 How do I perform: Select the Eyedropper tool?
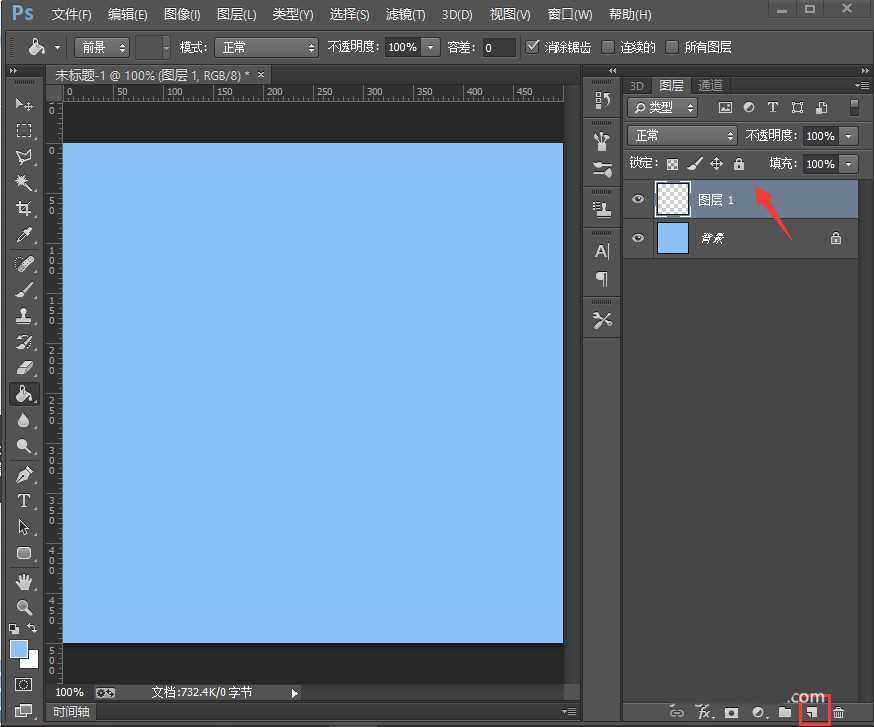point(25,236)
